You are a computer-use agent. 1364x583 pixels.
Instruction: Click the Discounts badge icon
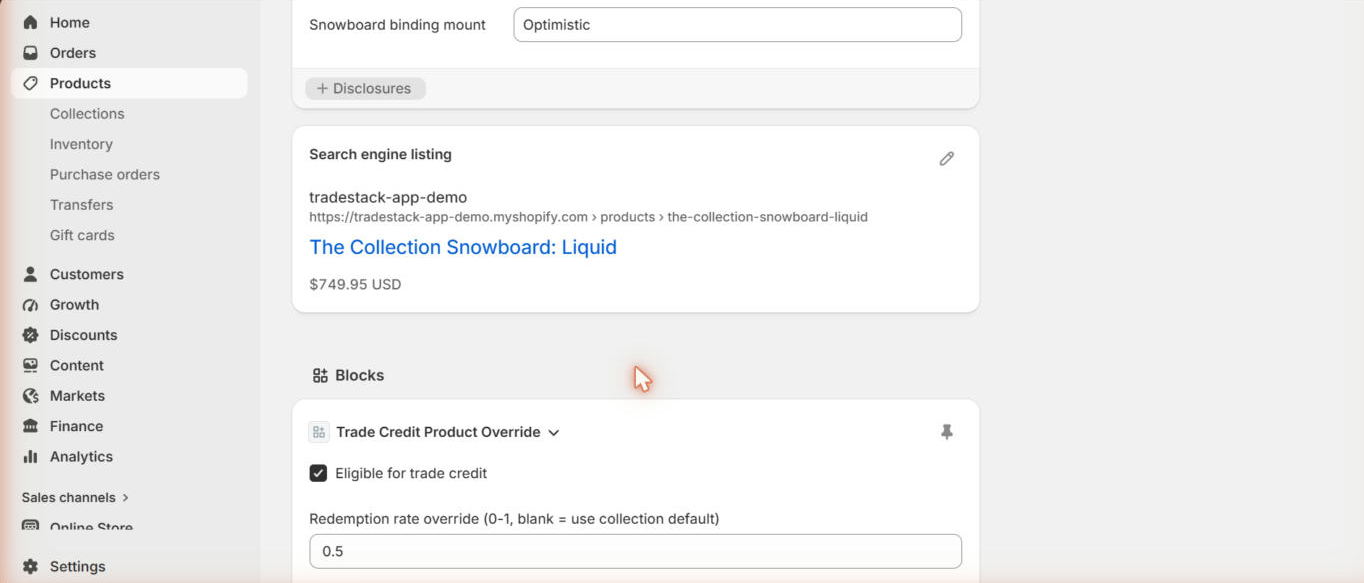point(30,335)
